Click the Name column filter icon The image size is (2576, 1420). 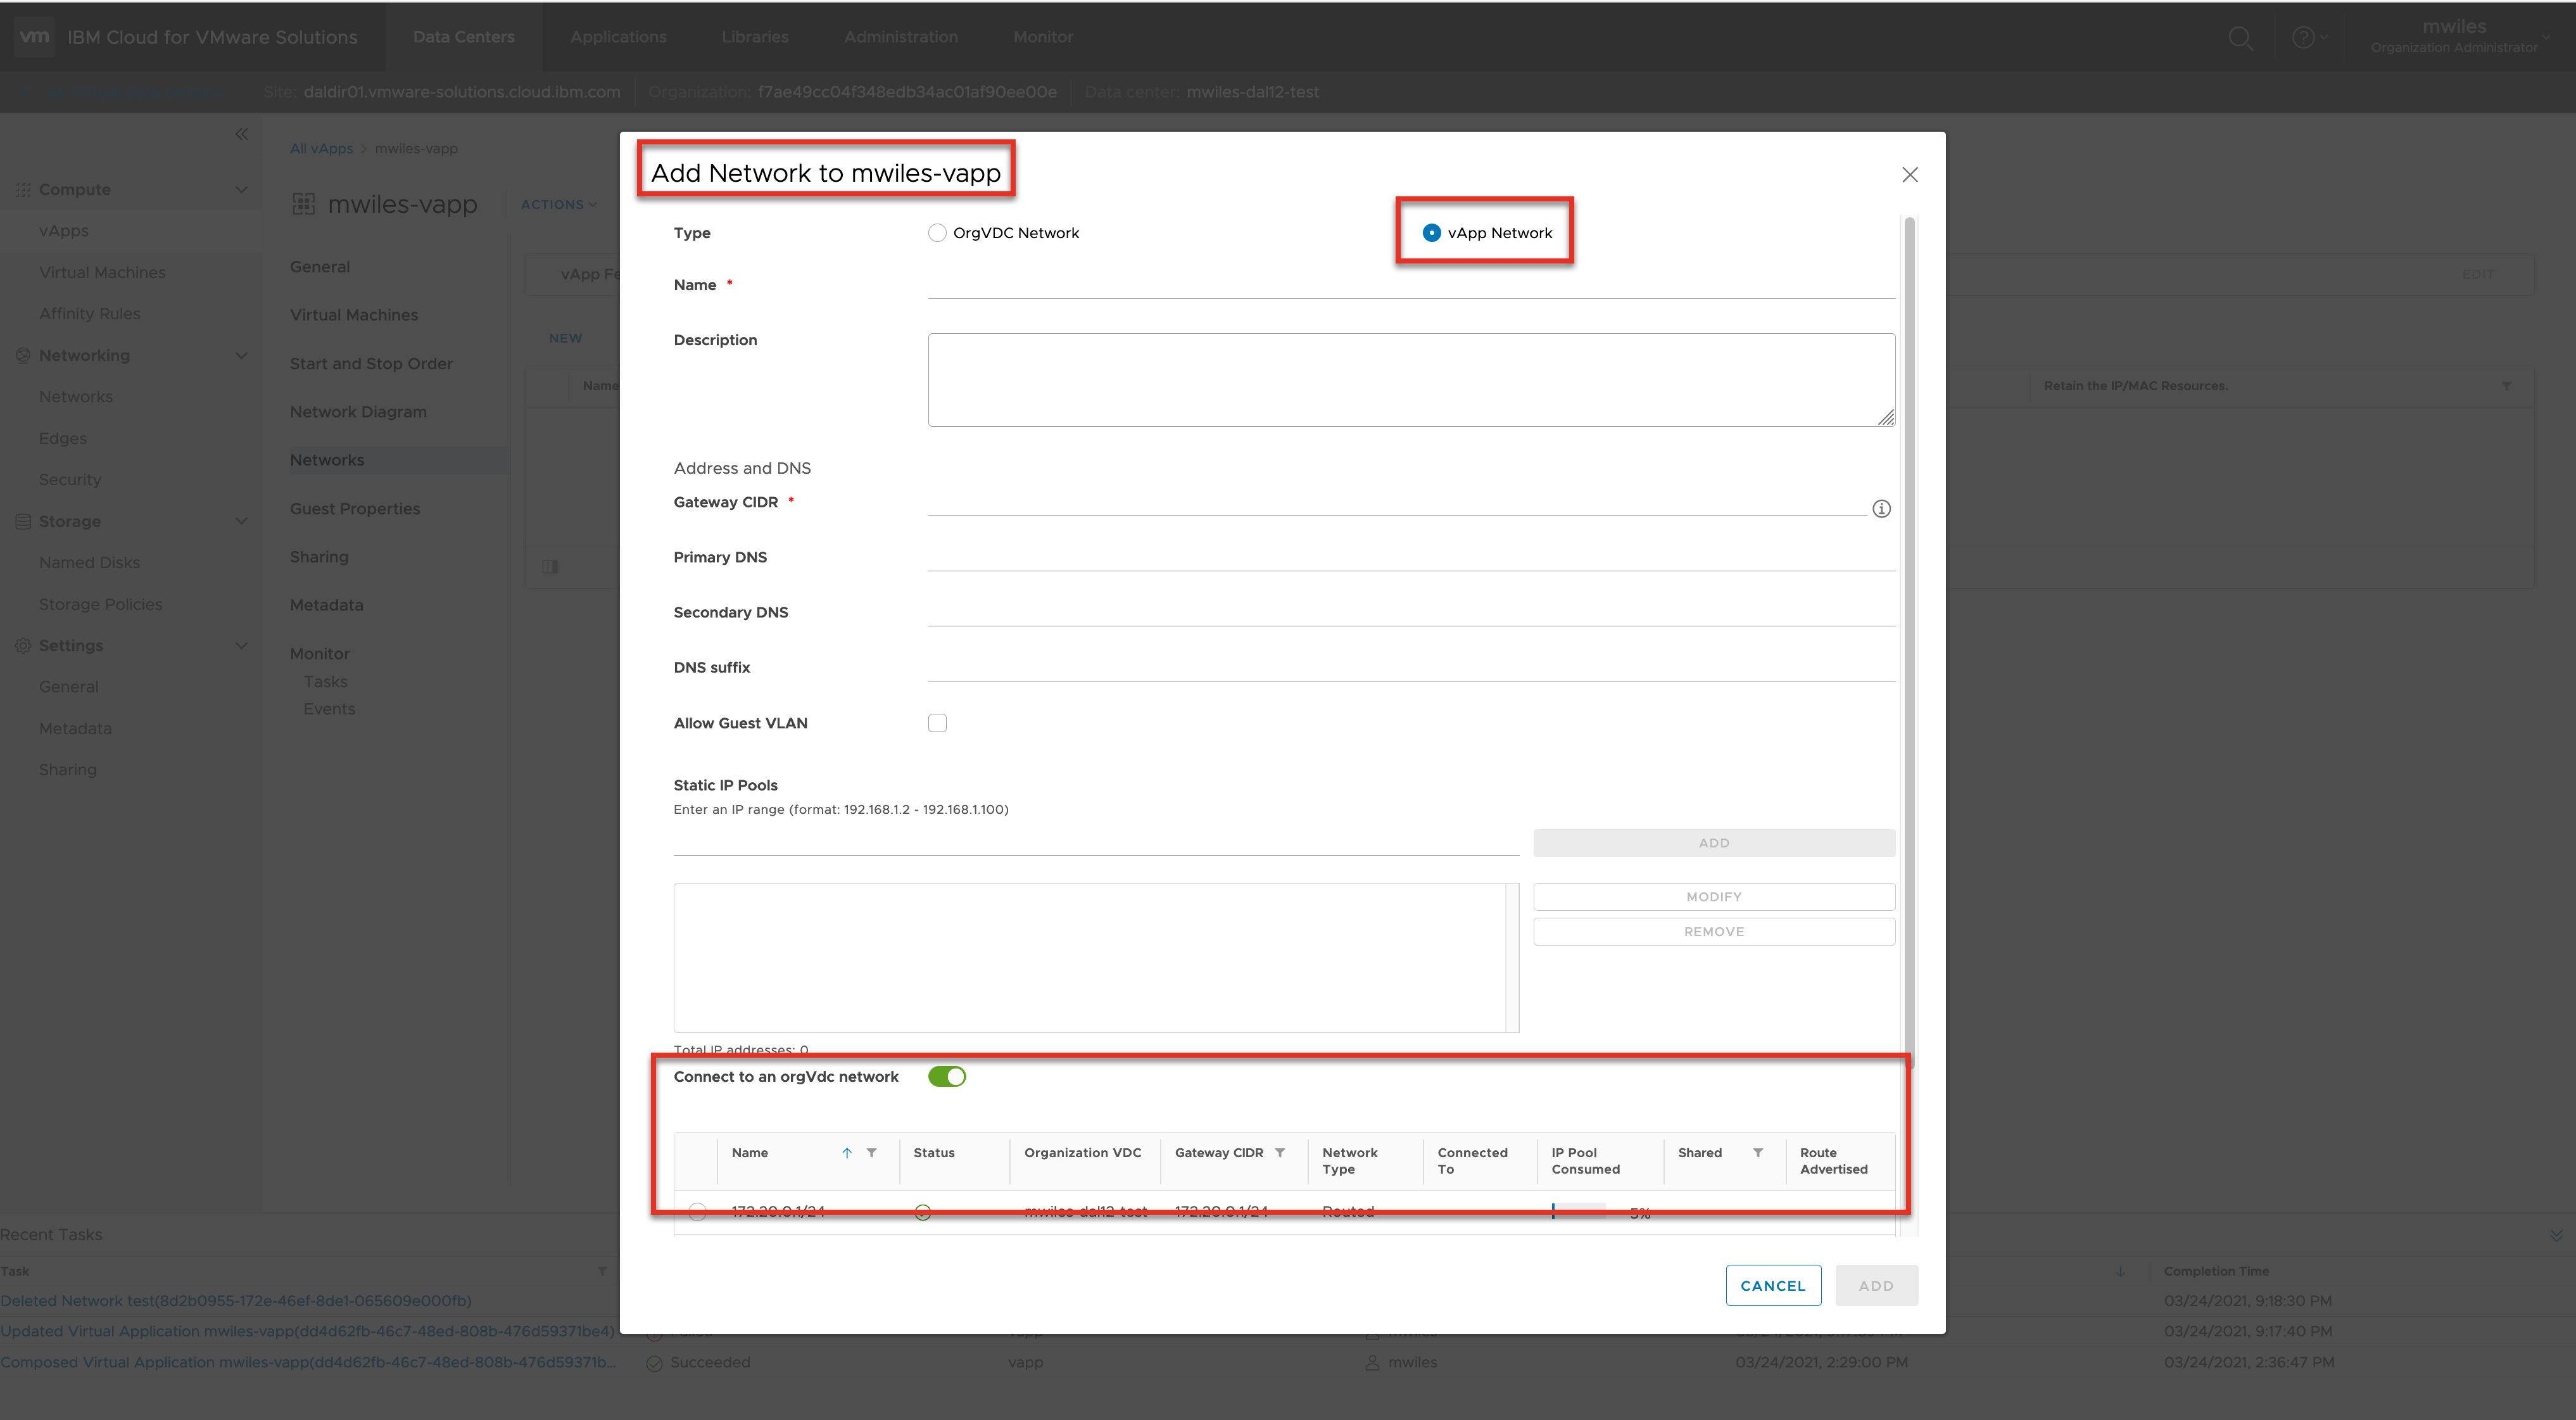point(872,1153)
